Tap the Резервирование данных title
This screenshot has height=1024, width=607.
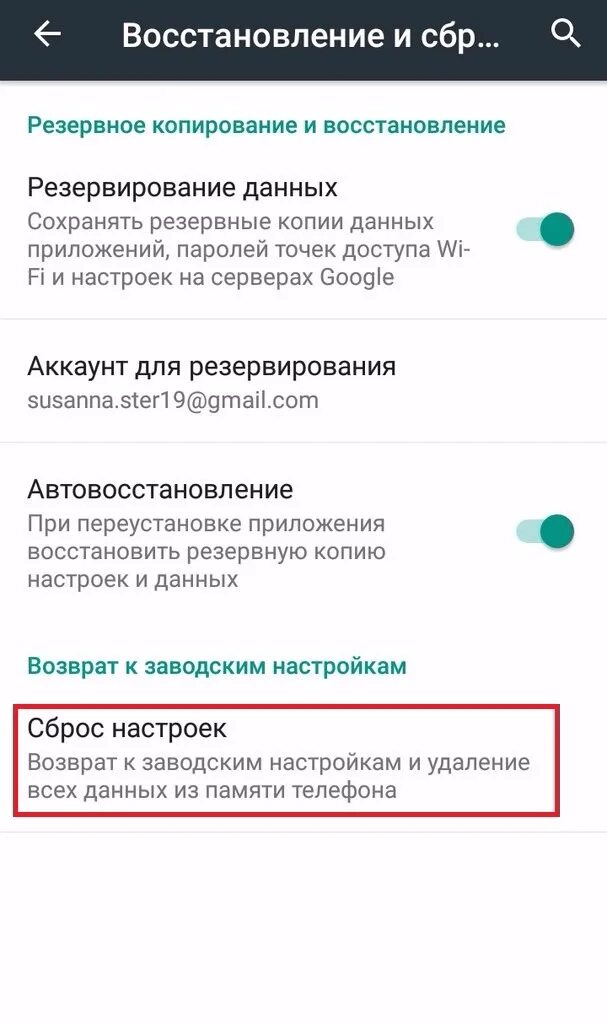click(182, 188)
